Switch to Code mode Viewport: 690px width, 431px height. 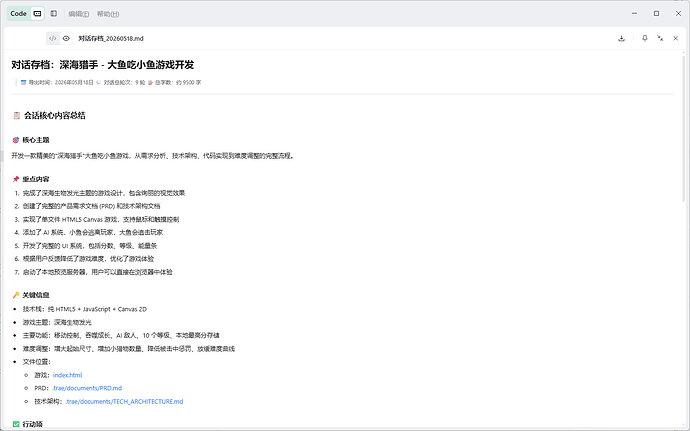coord(18,14)
